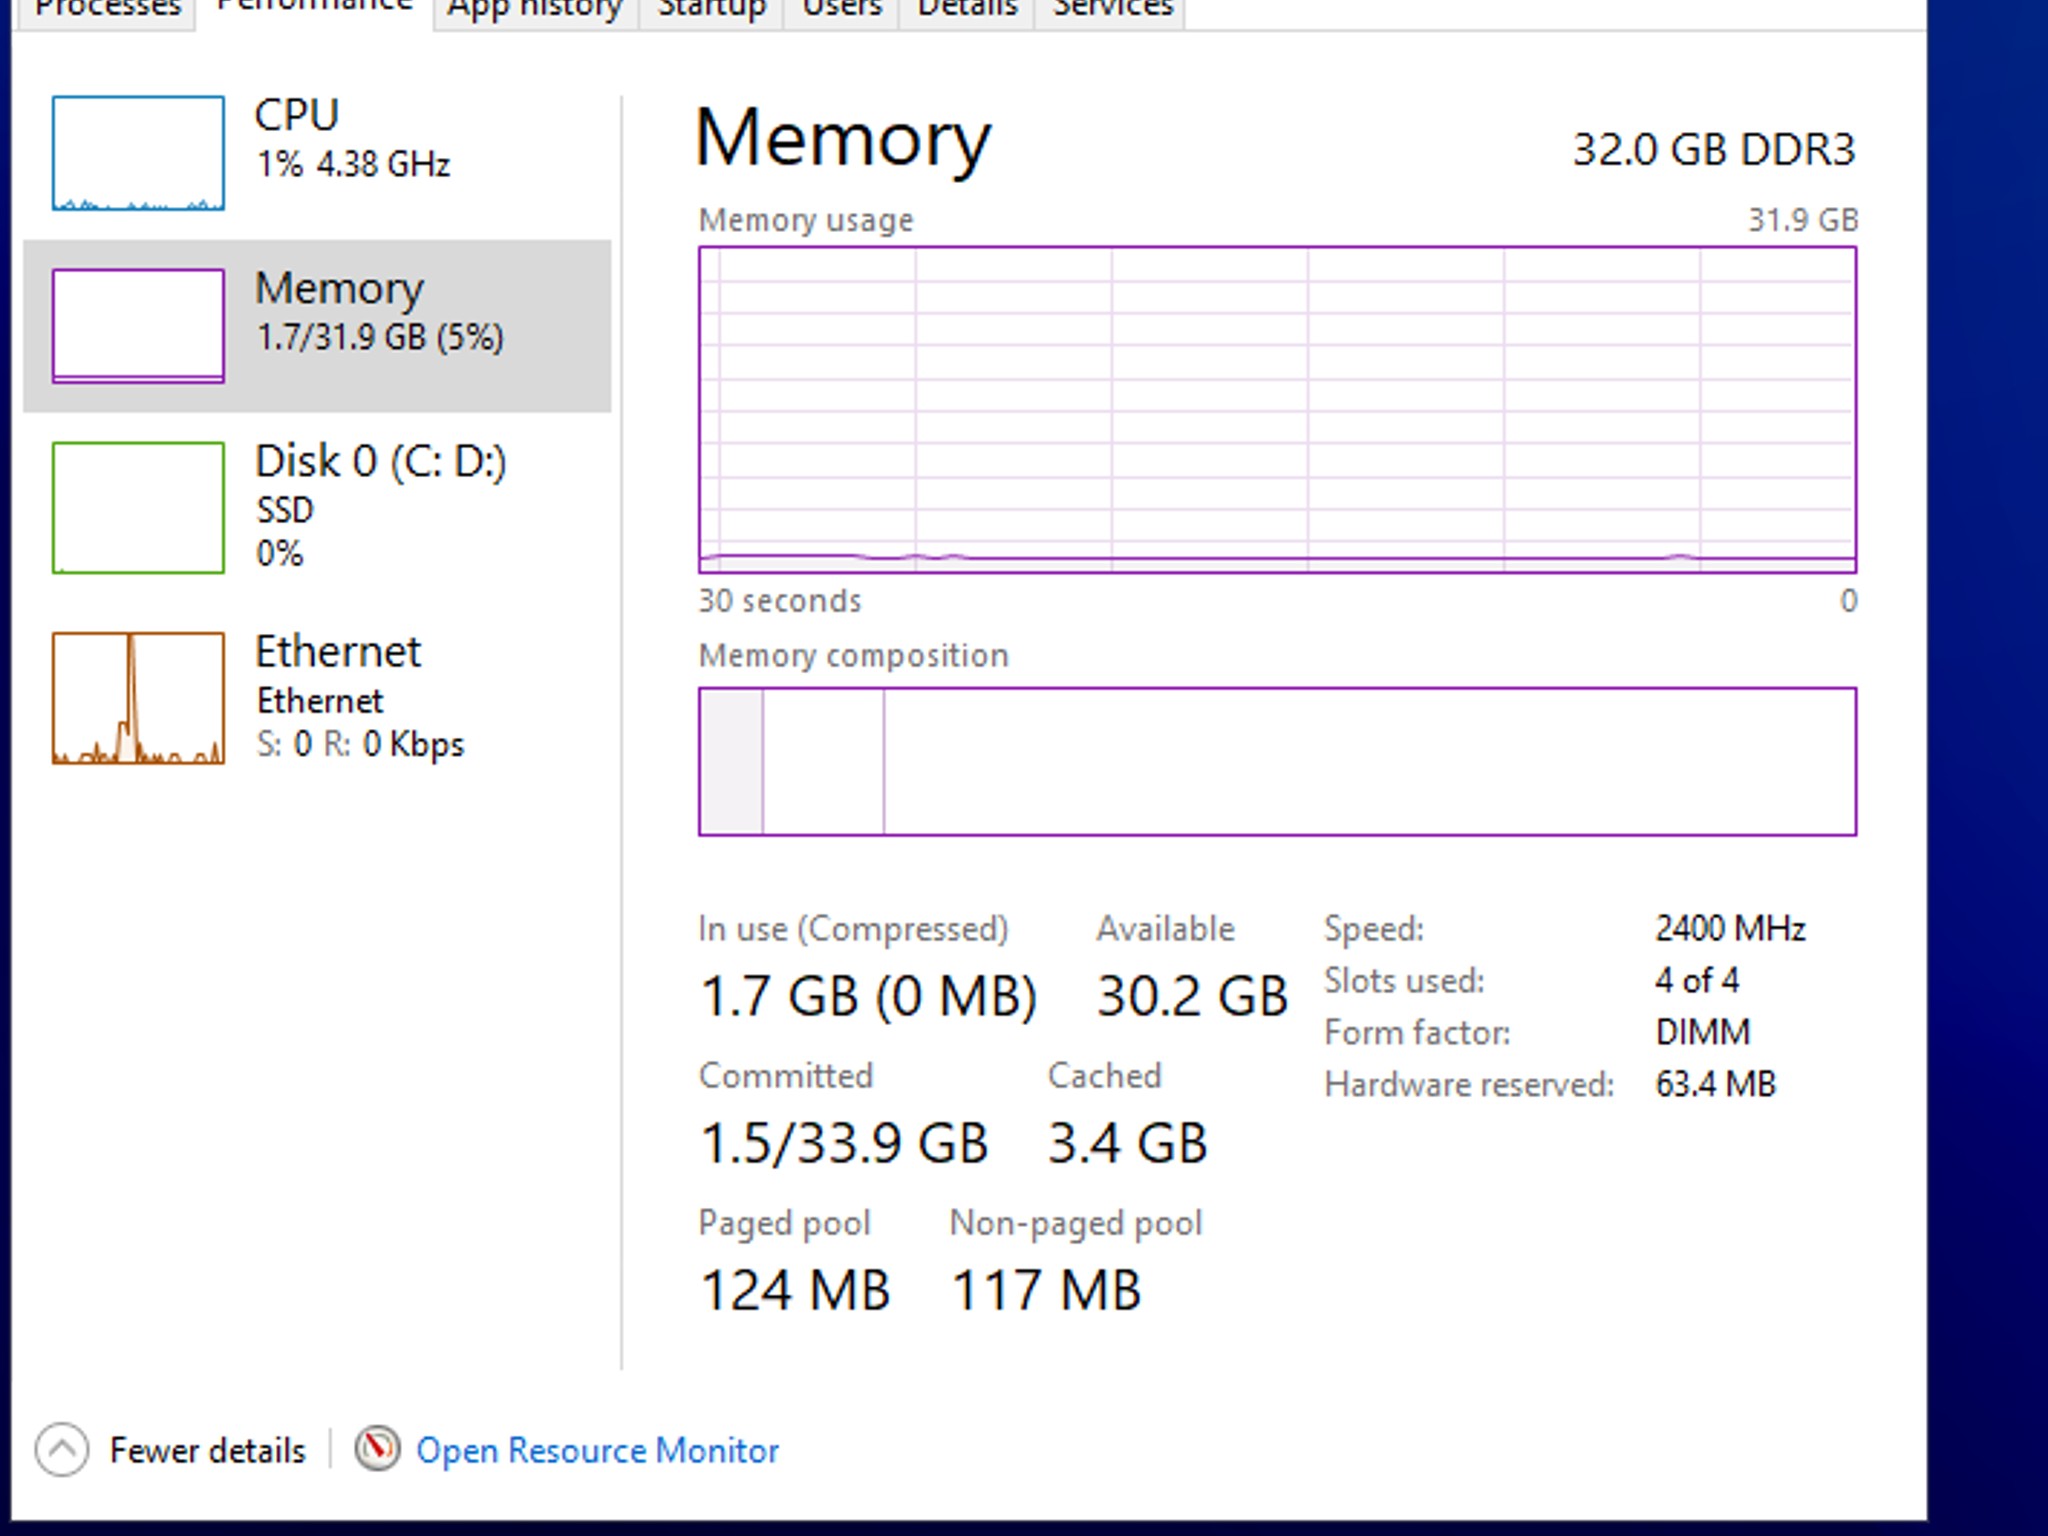Select the Disk 0 graph thumbnail
The width and height of the screenshot is (2048, 1536).
point(138,508)
